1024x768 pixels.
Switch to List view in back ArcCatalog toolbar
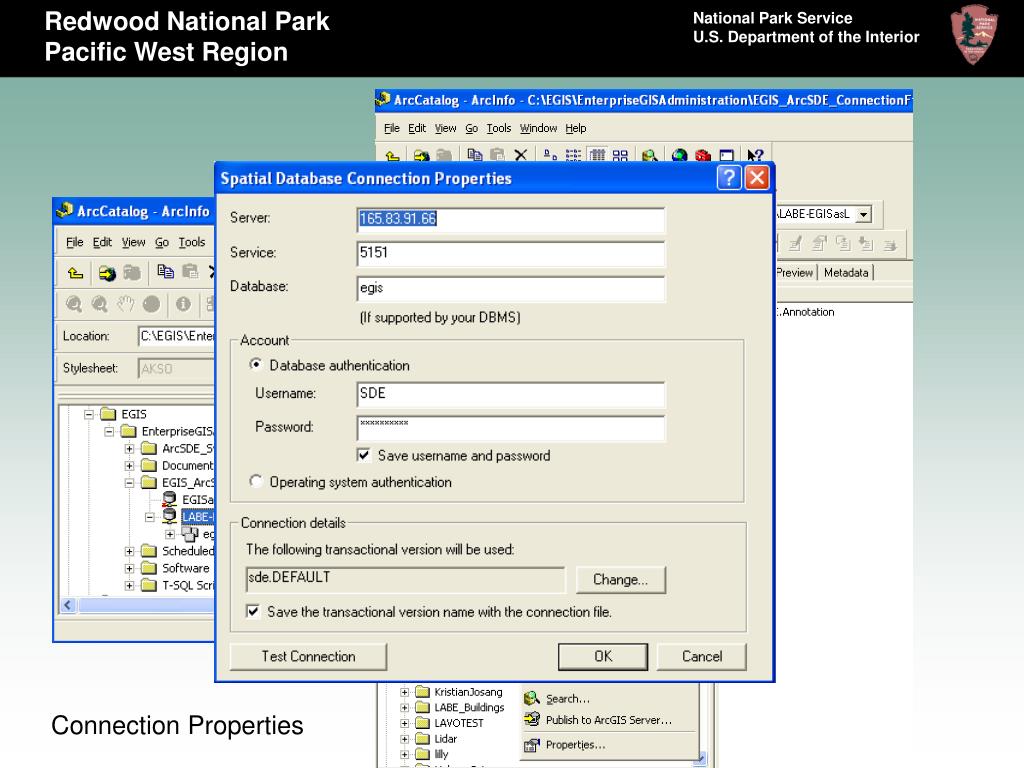573,155
